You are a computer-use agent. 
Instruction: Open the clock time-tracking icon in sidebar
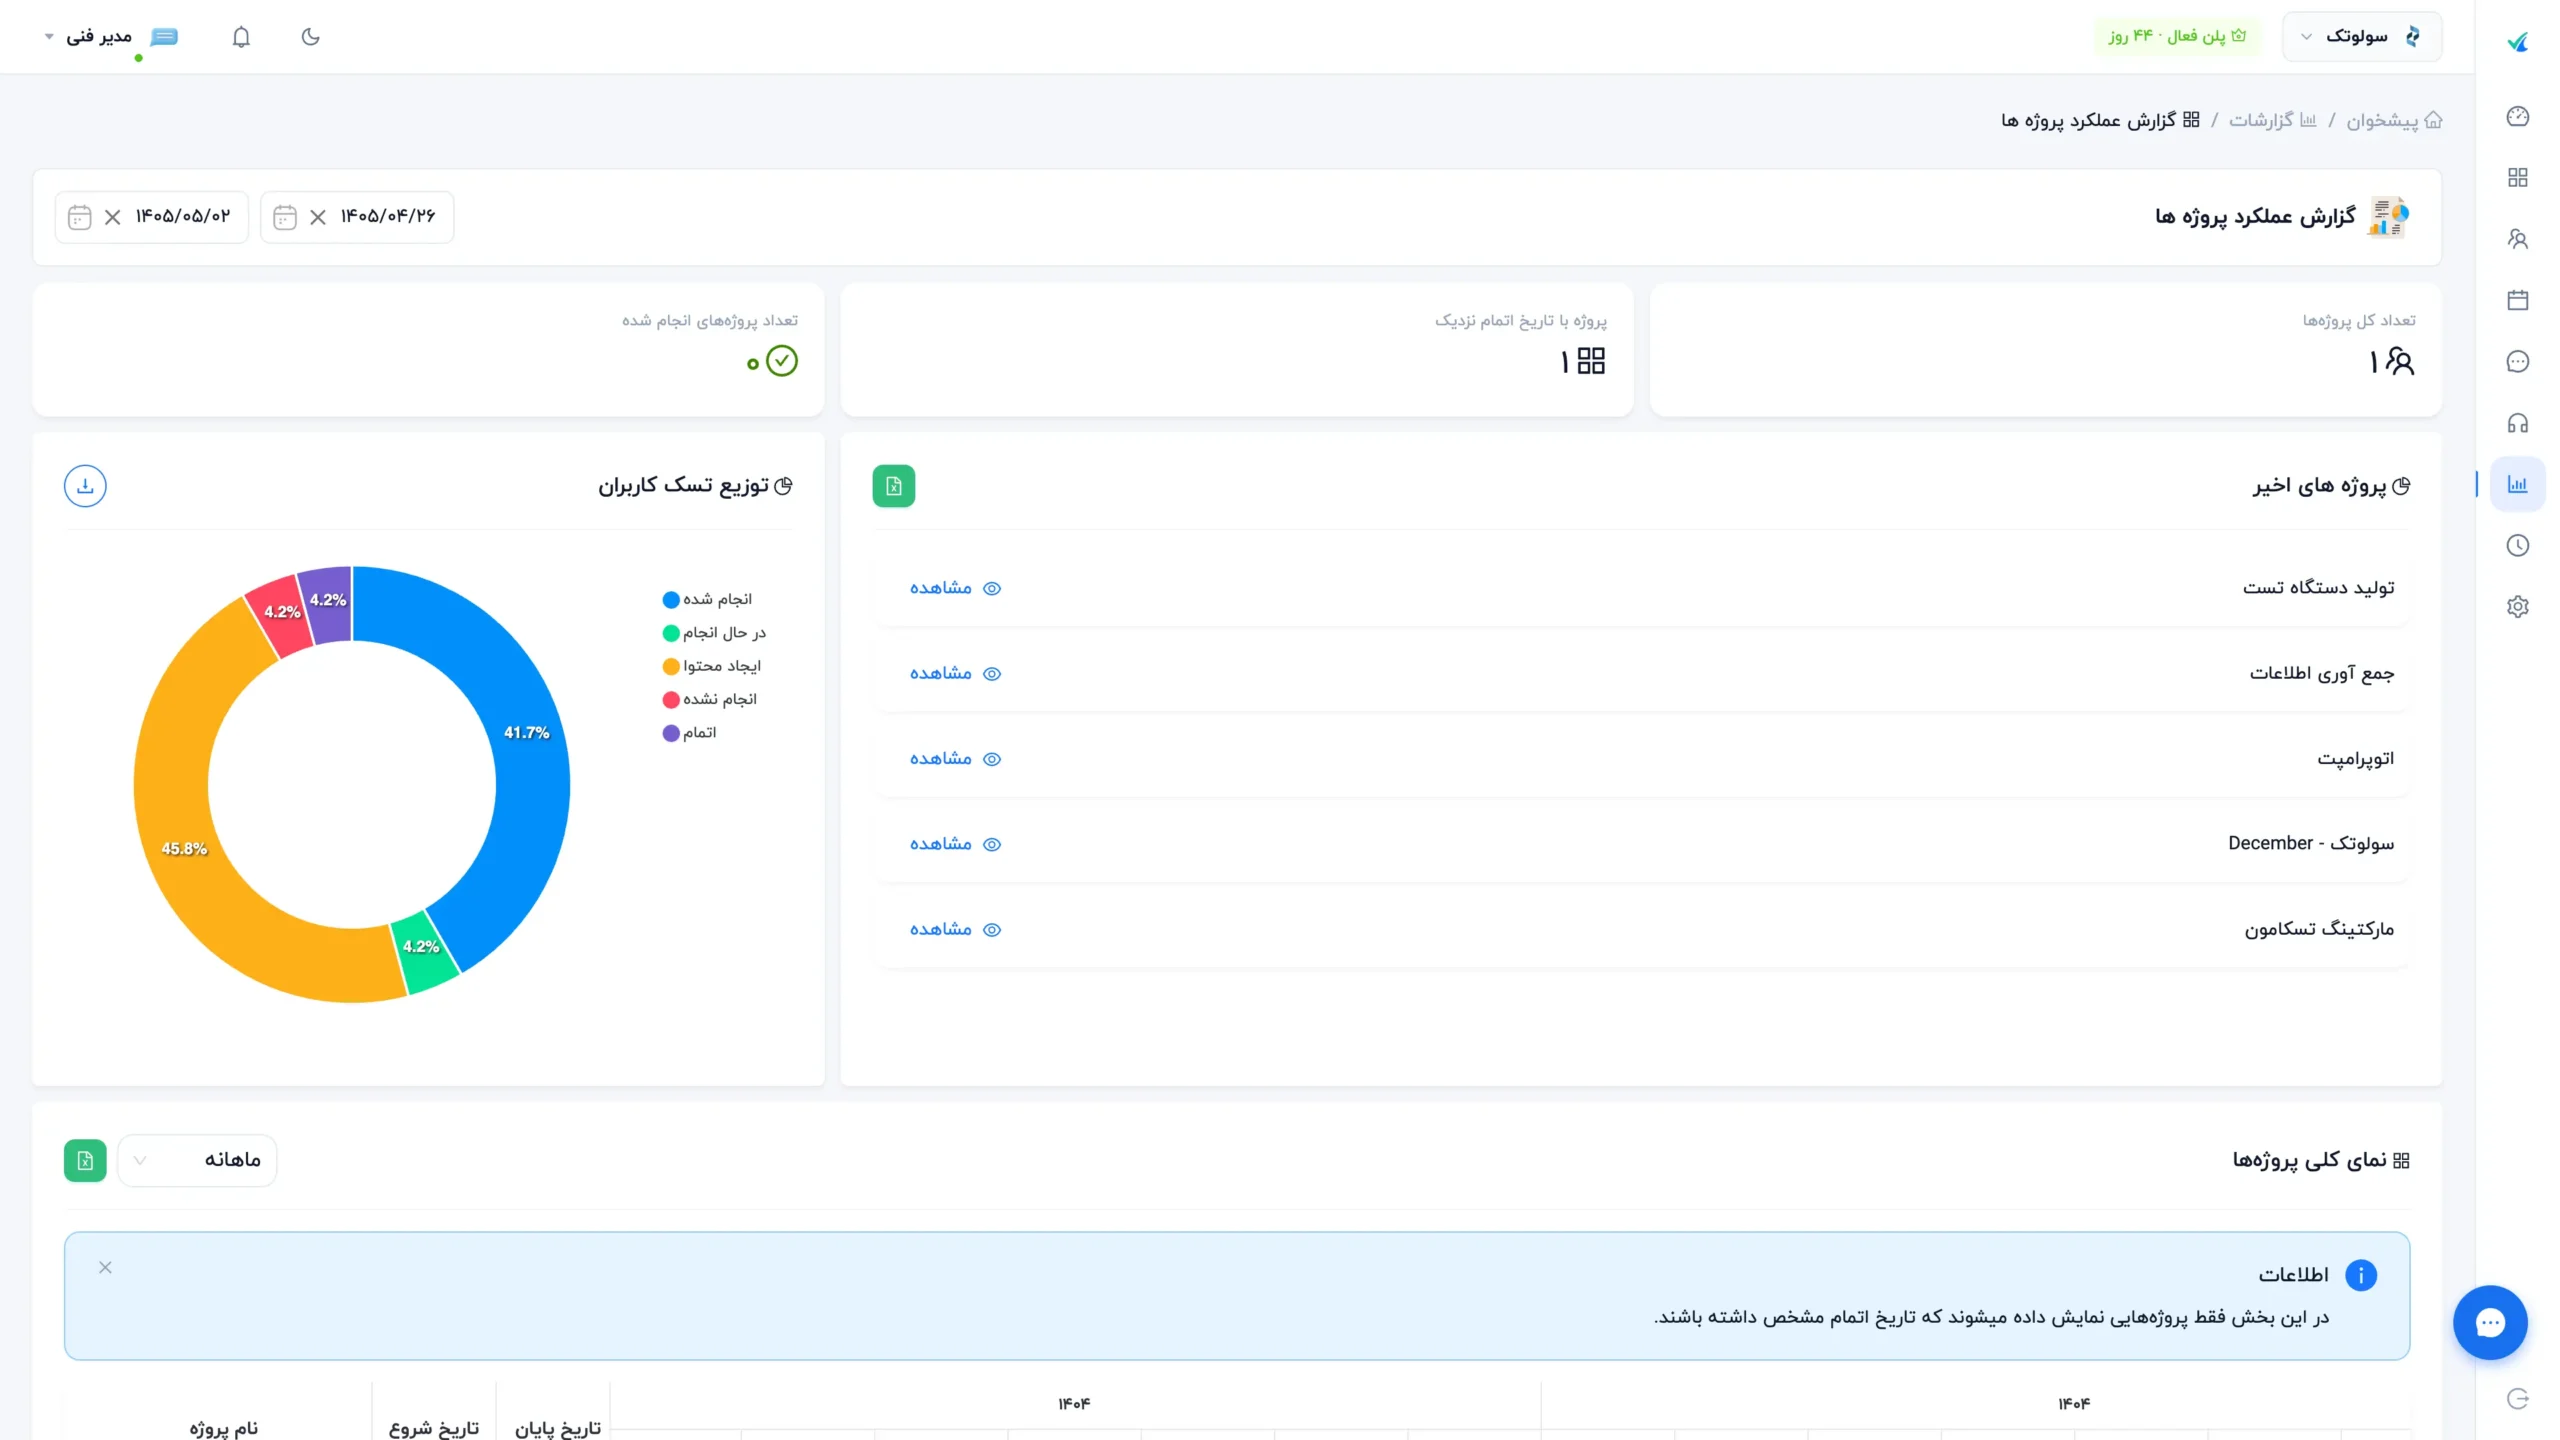click(x=2517, y=545)
